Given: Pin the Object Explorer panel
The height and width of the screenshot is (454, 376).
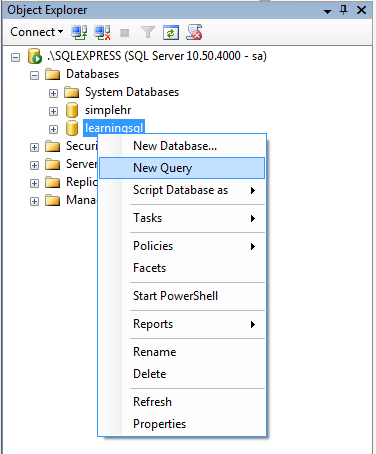Looking at the screenshot, I should pyautogui.click(x=344, y=10).
